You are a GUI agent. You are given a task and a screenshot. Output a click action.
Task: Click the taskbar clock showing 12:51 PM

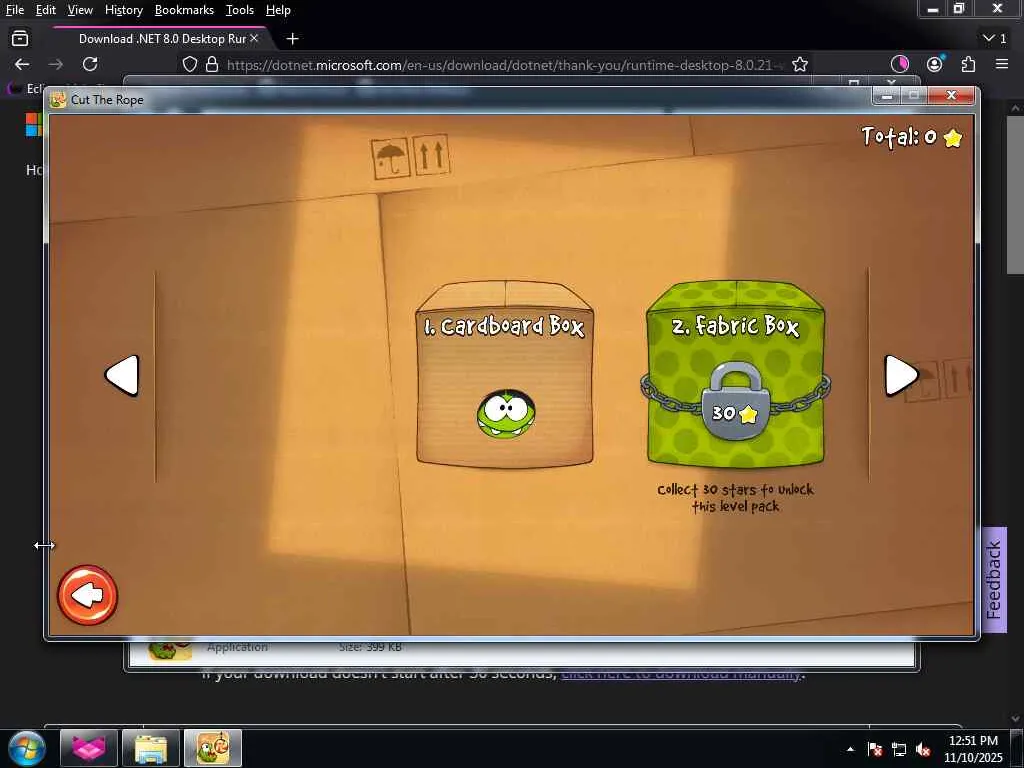pyautogui.click(x=973, y=748)
